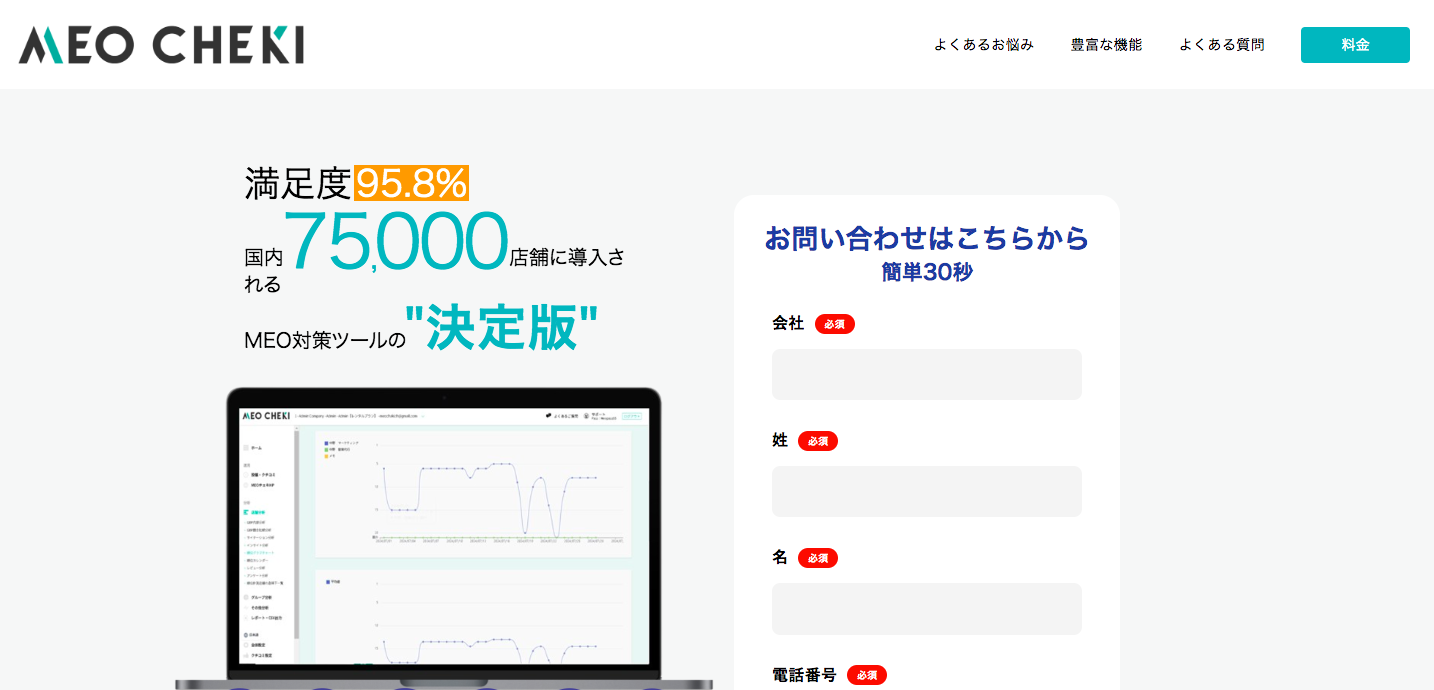Click the MEO対策ツールの text
Image resolution: width=1434 pixels, height=690 pixels.
pyautogui.click(x=325, y=341)
